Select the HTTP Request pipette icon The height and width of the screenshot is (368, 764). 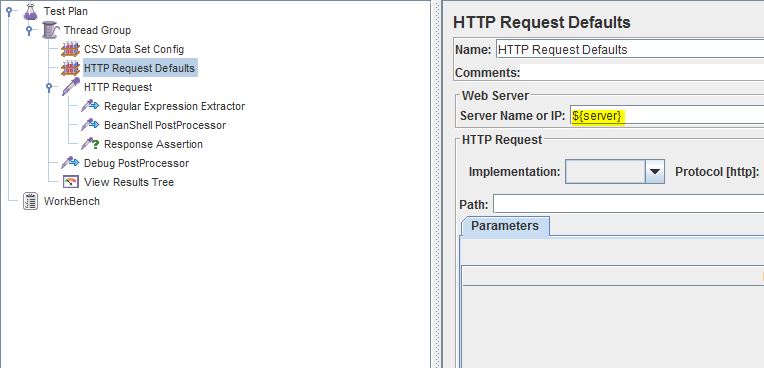(71, 87)
